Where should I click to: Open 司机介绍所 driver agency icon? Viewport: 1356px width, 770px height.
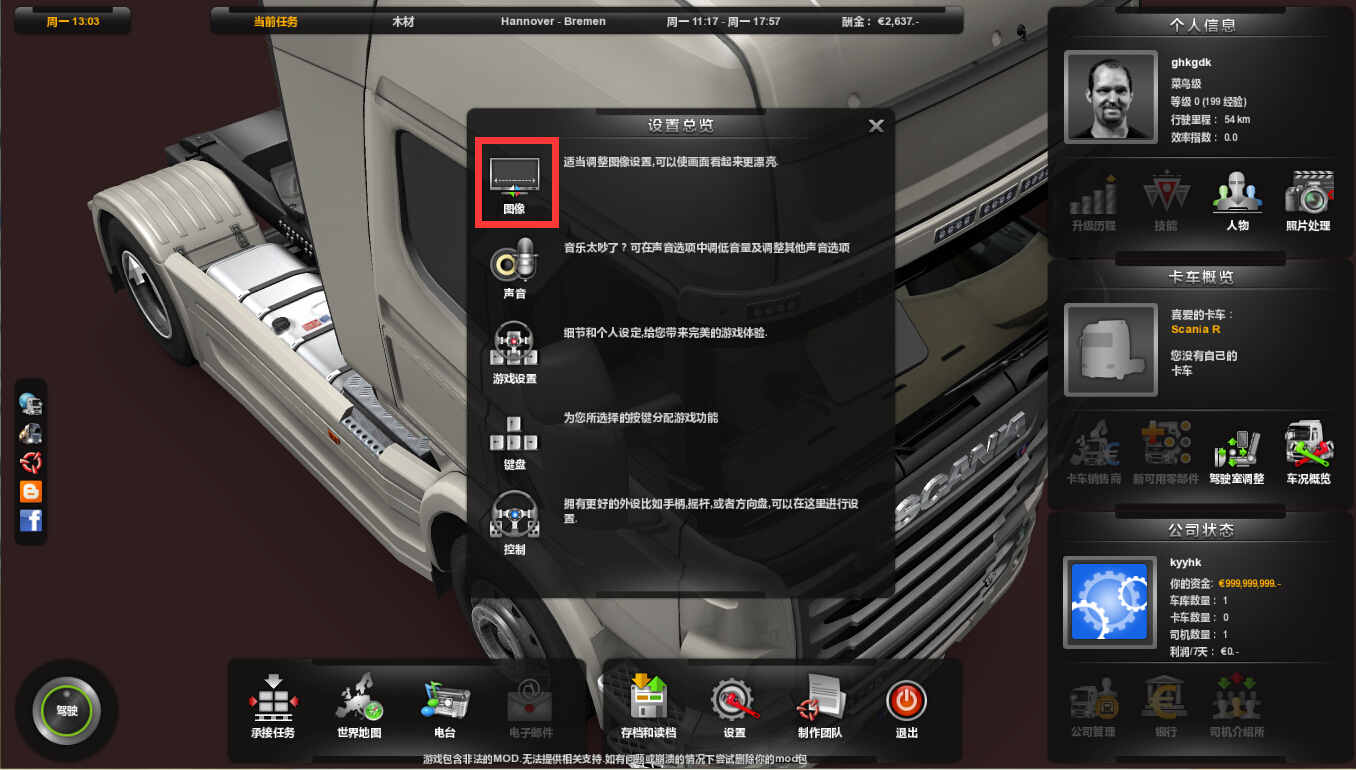[1237, 706]
